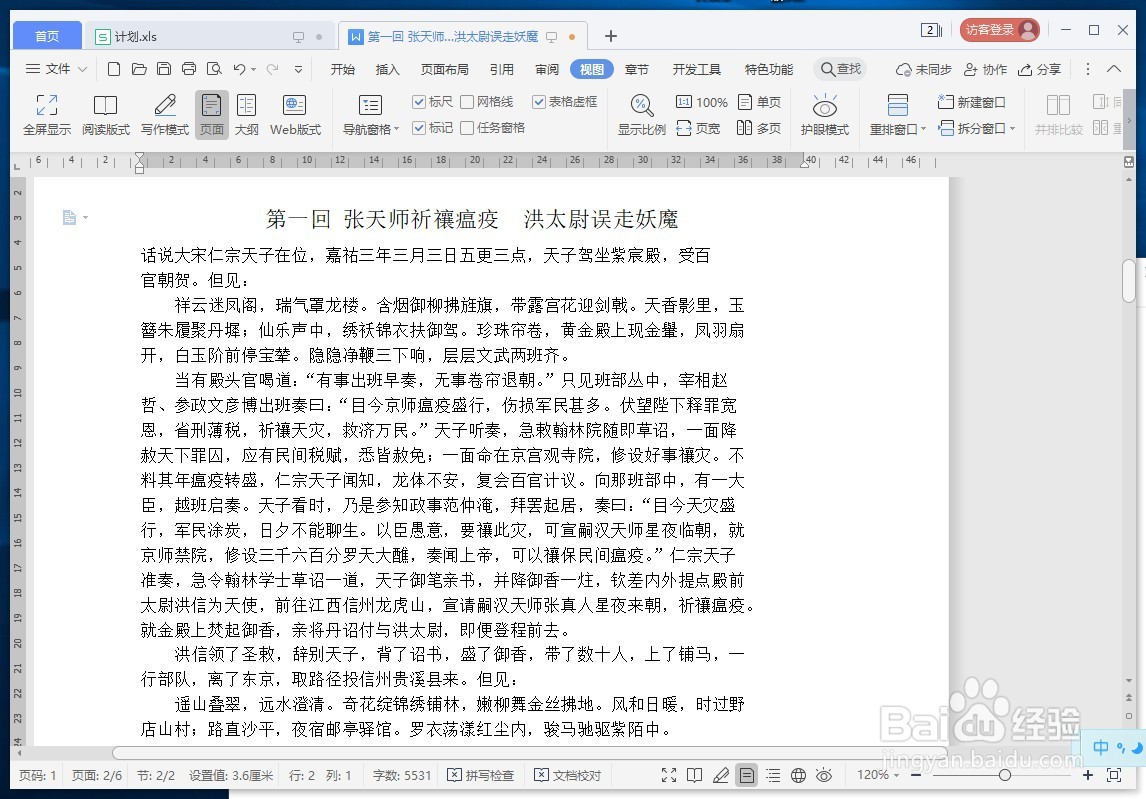Click the guest login (访客登录) button
This screenshot has height=799, width=1146.
(999, 29)
